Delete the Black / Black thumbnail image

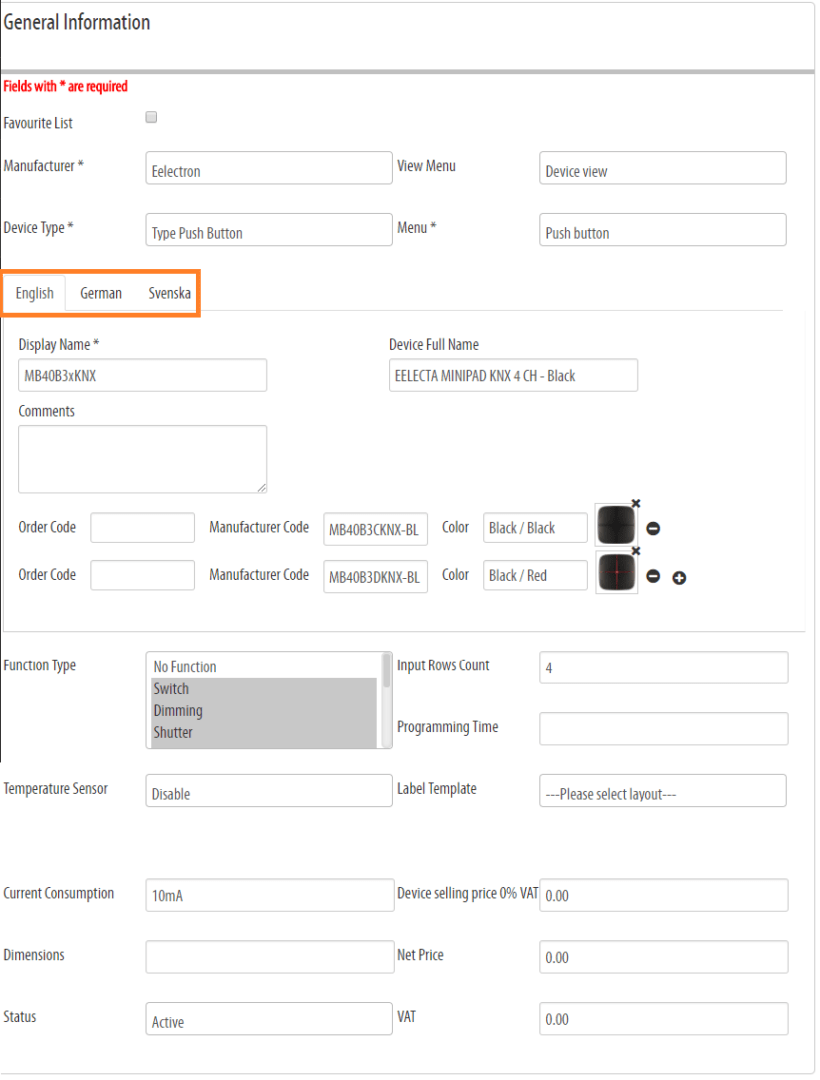click(636, 503)
